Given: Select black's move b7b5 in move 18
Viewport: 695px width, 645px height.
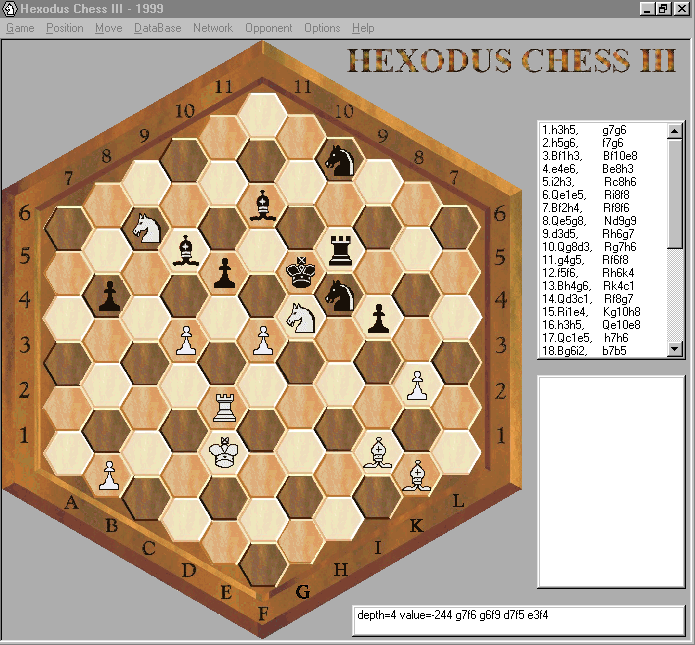Looking at the screenshot, I should tap(614, 351).
